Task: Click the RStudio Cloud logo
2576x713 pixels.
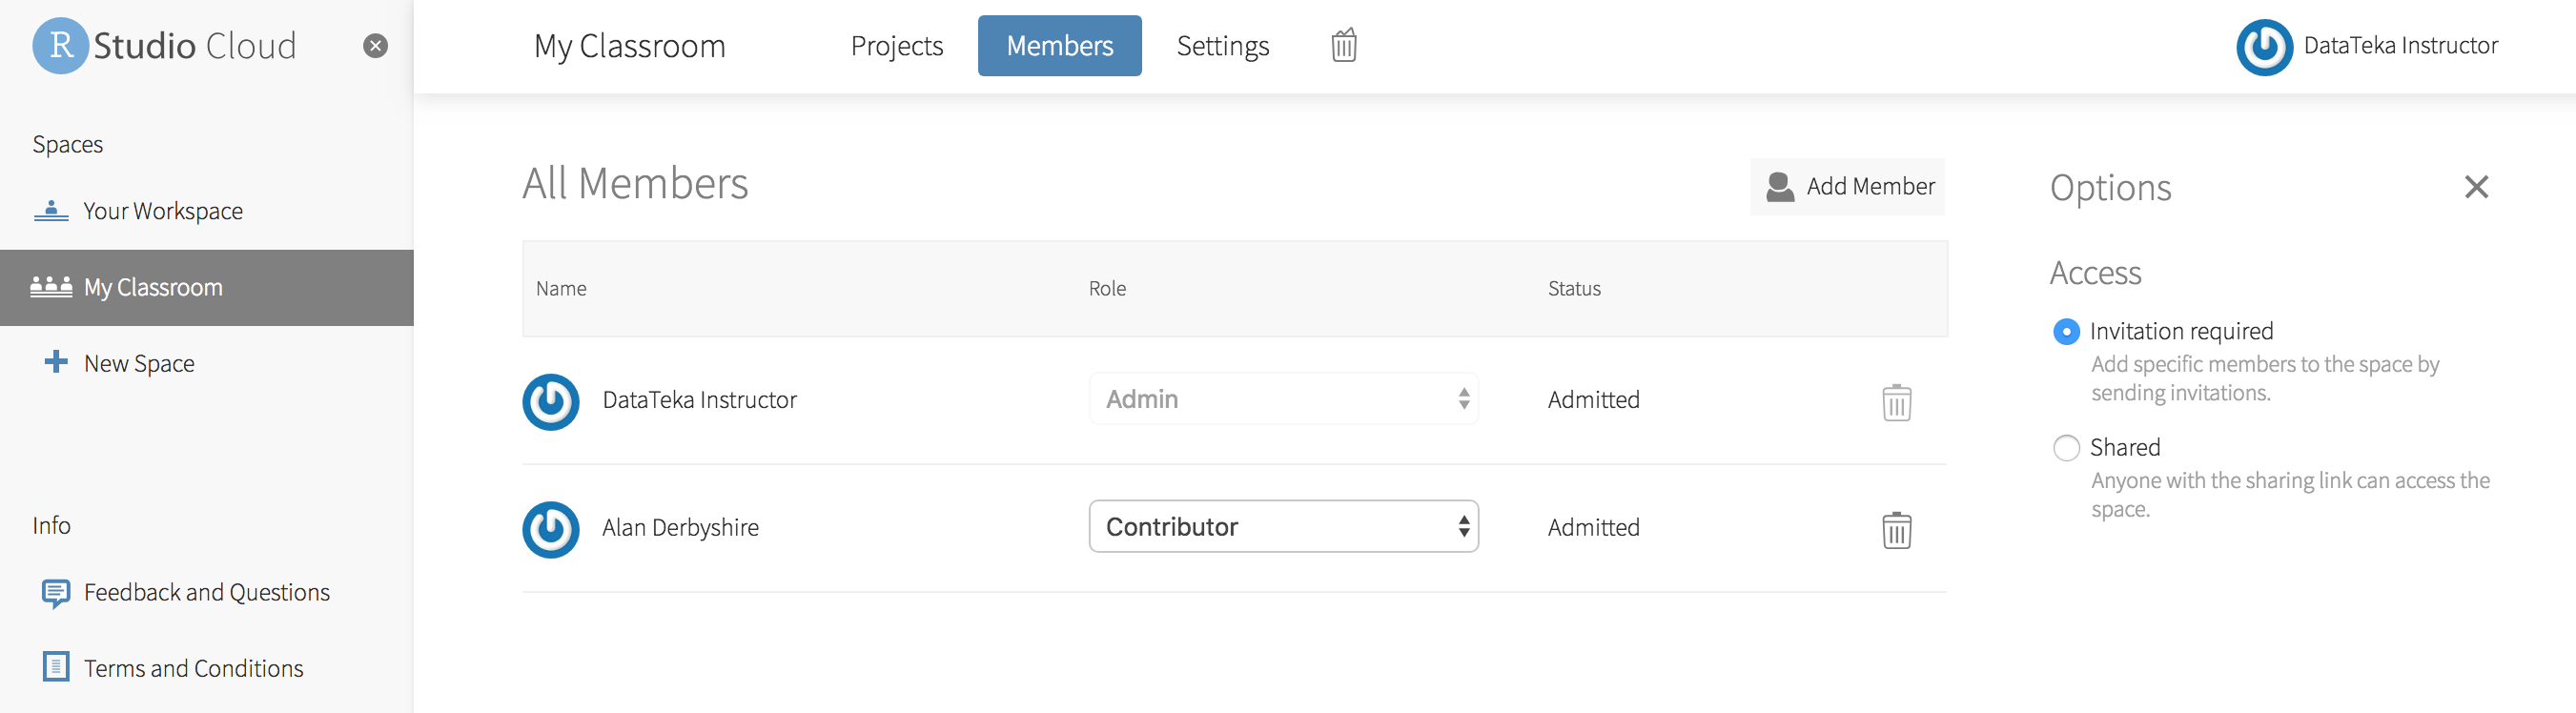Action: 165,46
